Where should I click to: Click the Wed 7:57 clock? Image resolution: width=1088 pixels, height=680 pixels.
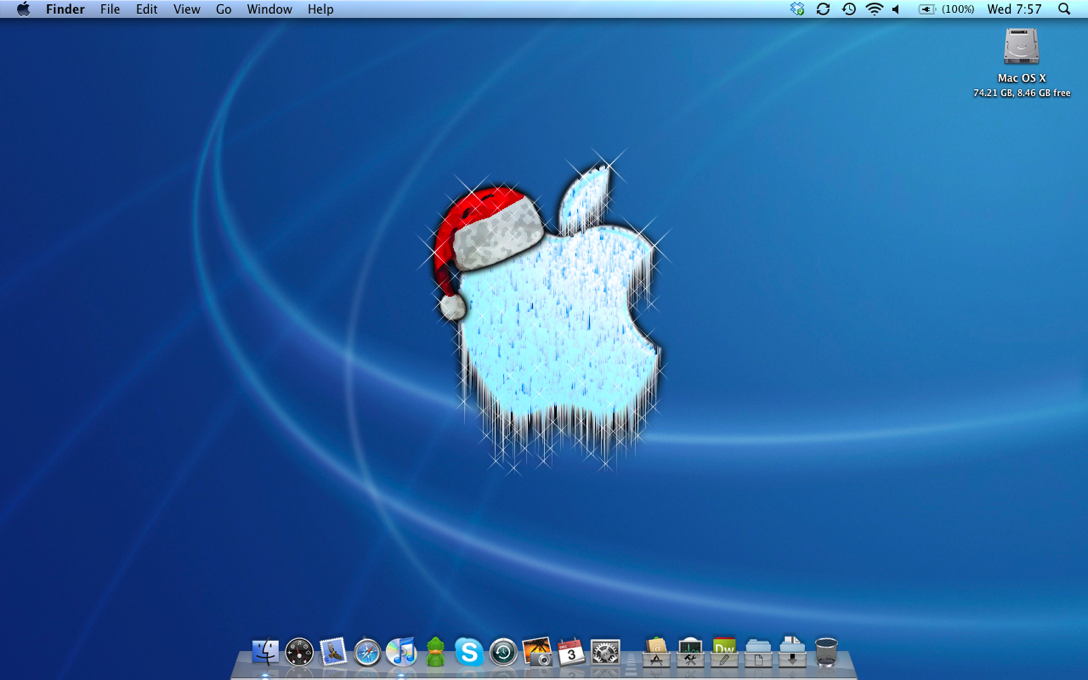[x=1014, y=9]
